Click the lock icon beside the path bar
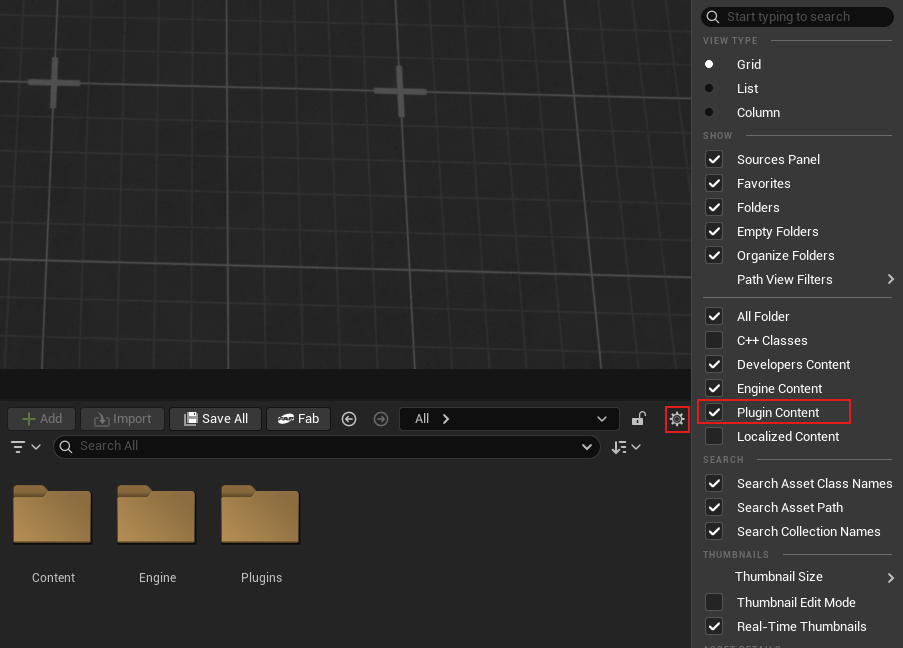The image size is (903, 648). click(638, 419)
